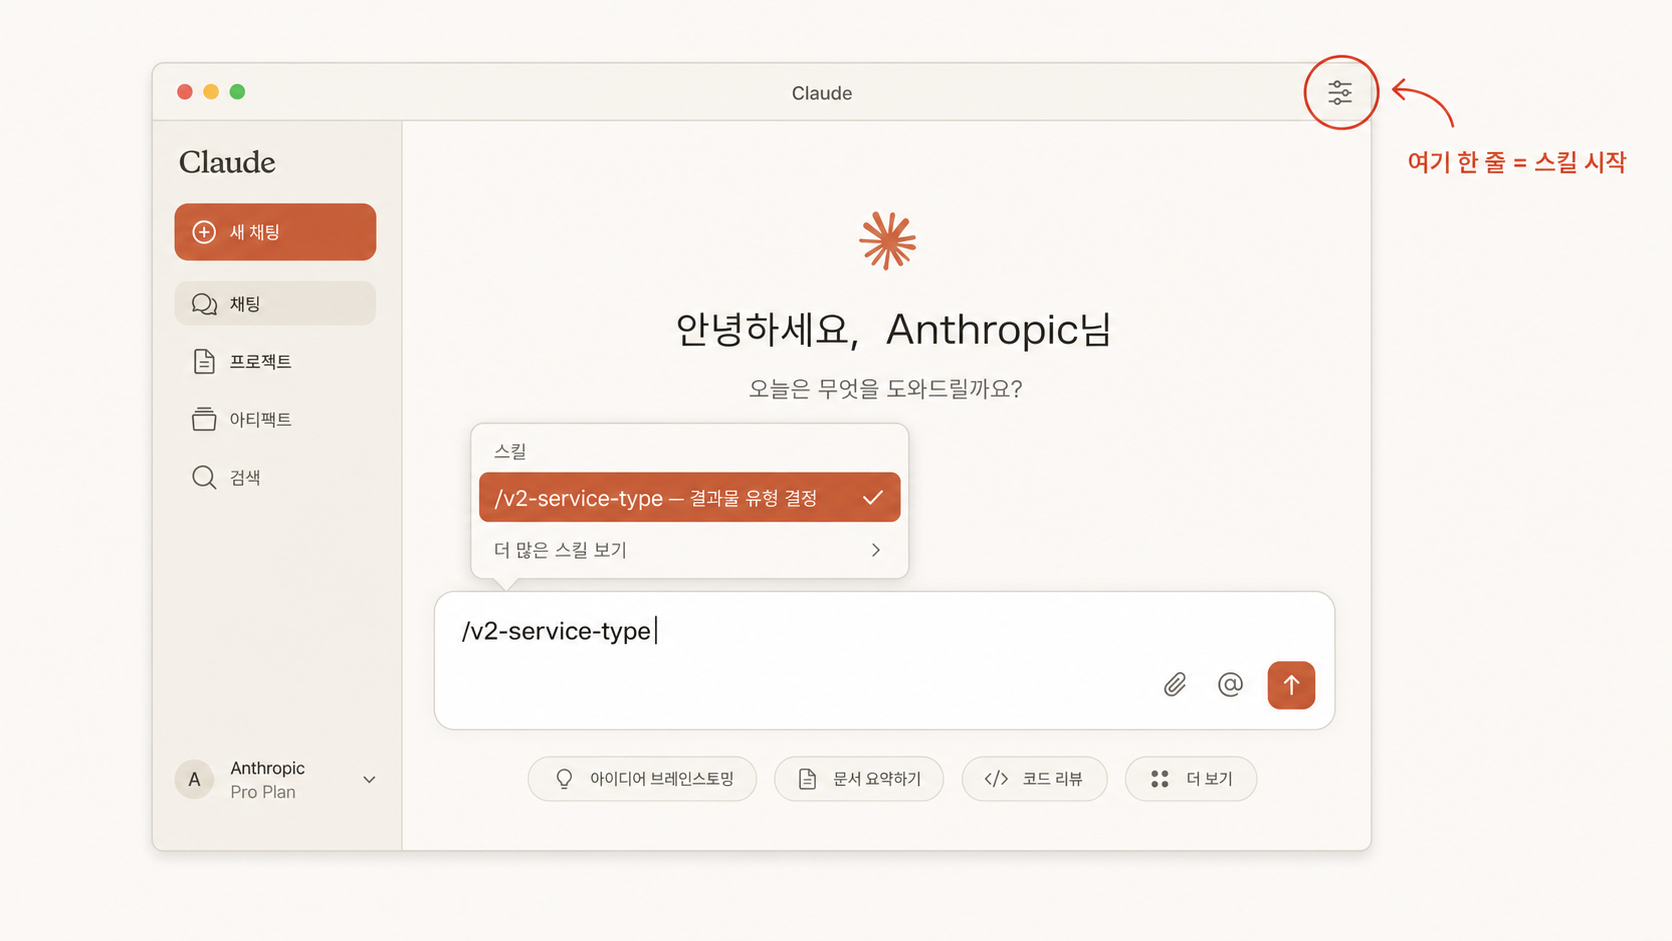Image resolution: width=1672 pixels, height=941 pixels.
Task: Click the paperclip attach file icon
Action: point(1175,685)
